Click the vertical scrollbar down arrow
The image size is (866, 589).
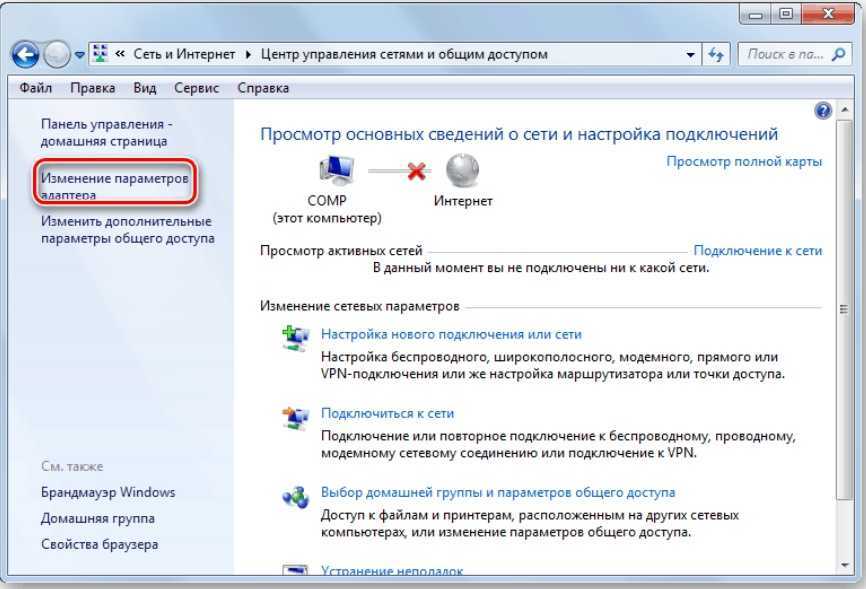pos(844,565)
